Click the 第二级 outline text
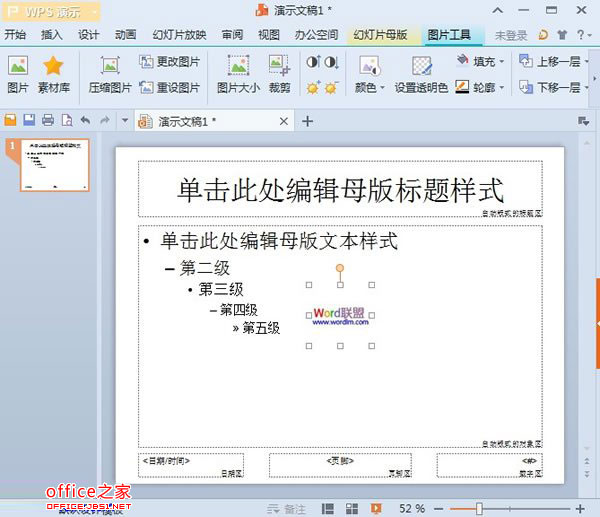The height and width of the screenshot is (517, 600). (x=205, y=268)
